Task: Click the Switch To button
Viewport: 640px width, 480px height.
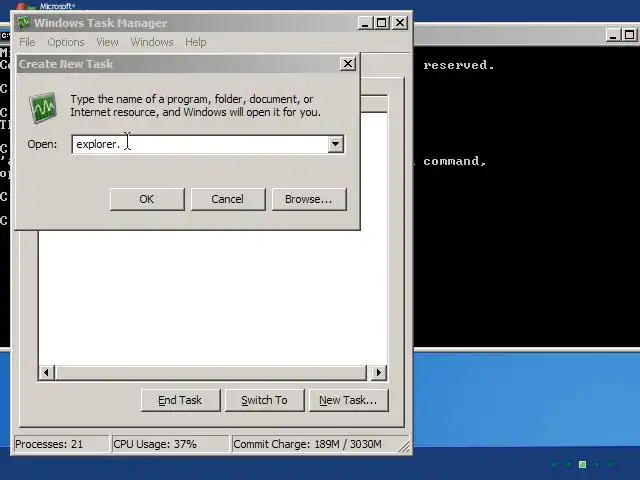Action: 264,400
